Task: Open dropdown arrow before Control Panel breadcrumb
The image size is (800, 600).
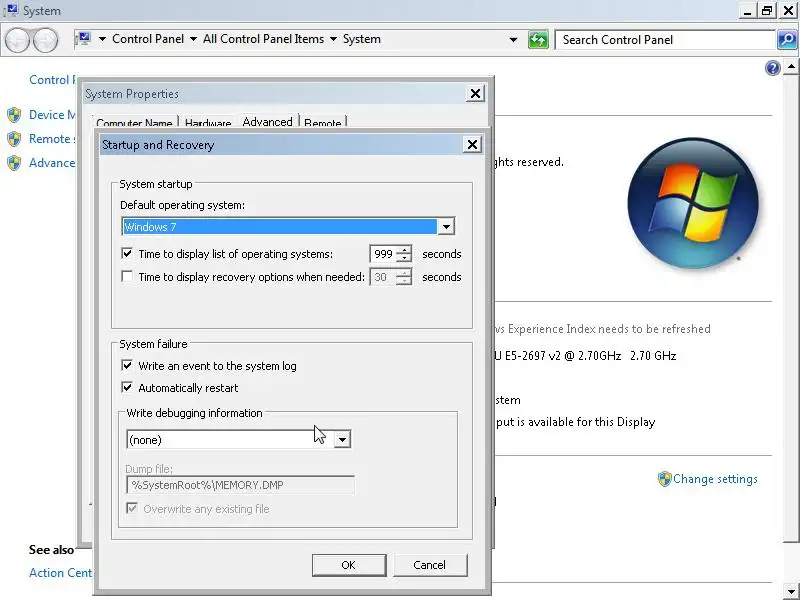Action: pos(102,39)
